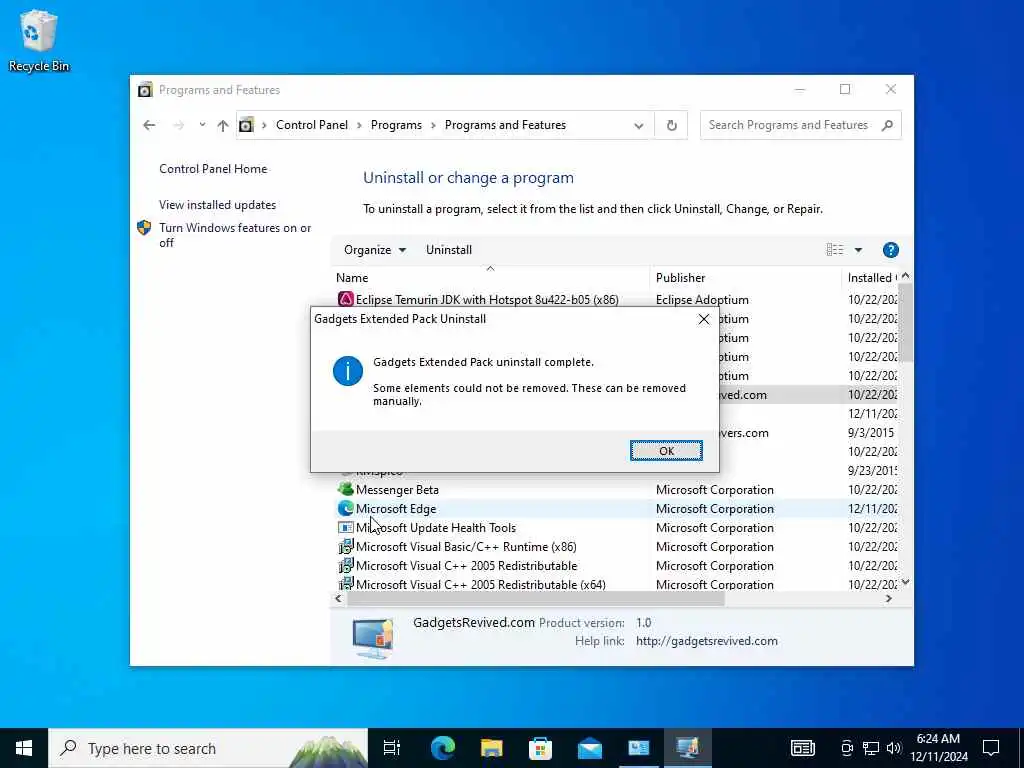Expand the address bar history dropdown
1024x768 pixels.
(639, 125)
